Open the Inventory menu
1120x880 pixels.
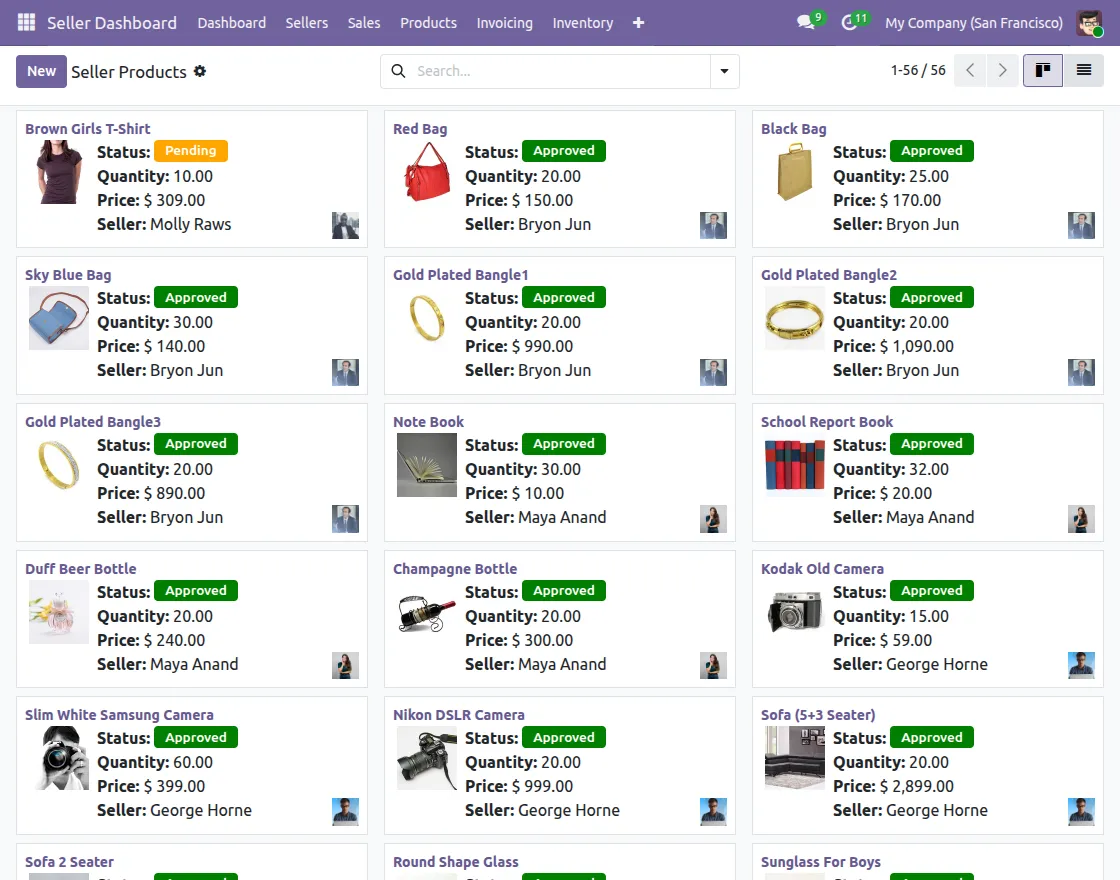[582, 23]
